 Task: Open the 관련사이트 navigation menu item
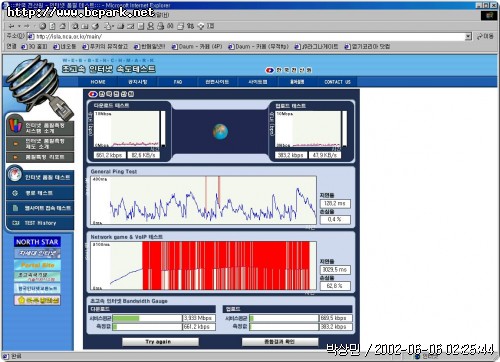[x=217, y=82]
